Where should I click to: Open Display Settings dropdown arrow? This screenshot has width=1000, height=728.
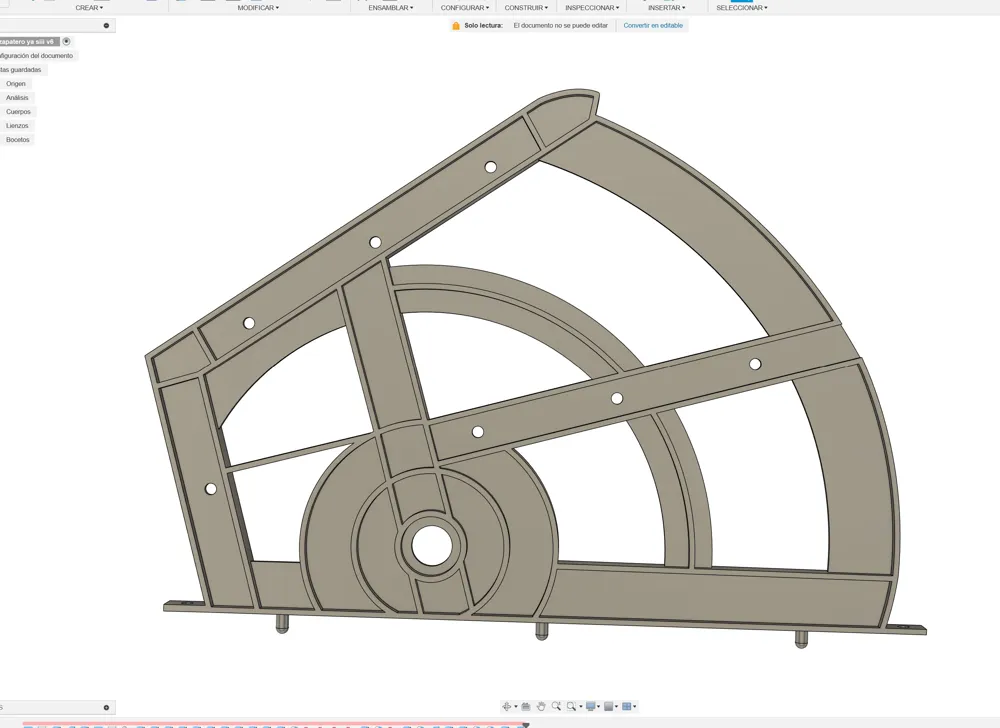(x=598, y=706)
